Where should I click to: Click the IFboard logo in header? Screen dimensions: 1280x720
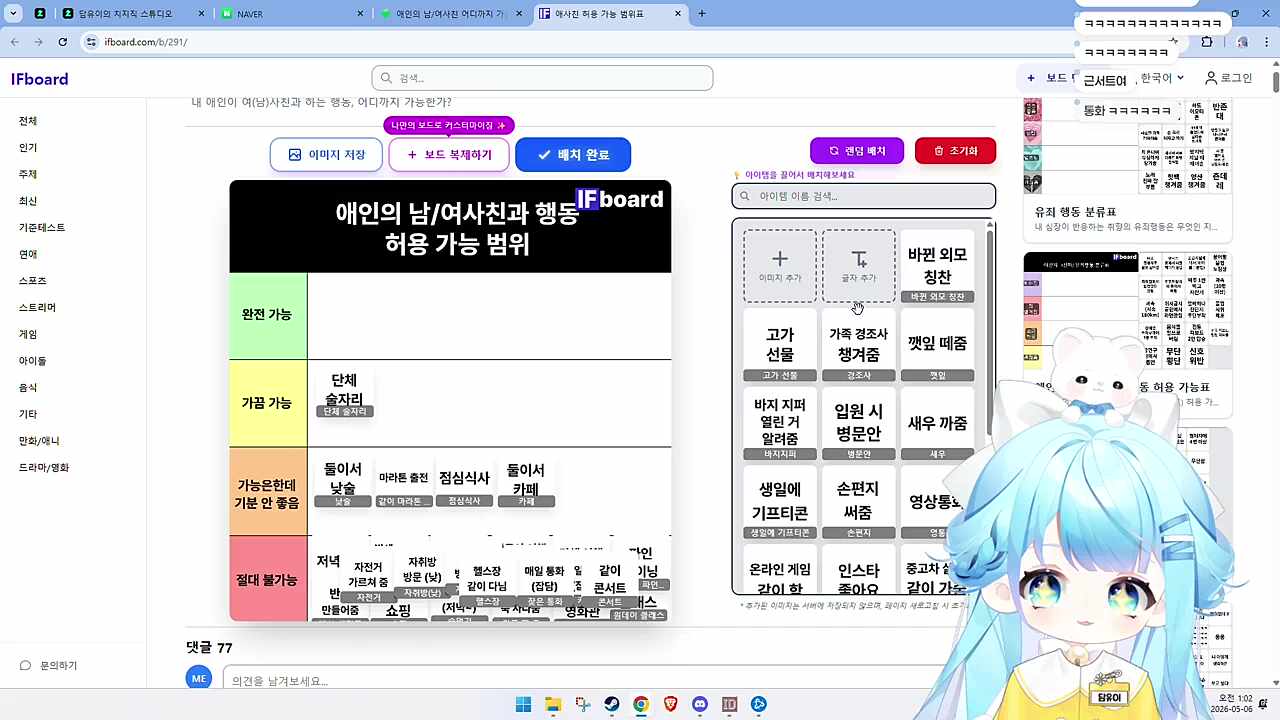(x=40, y=79)
